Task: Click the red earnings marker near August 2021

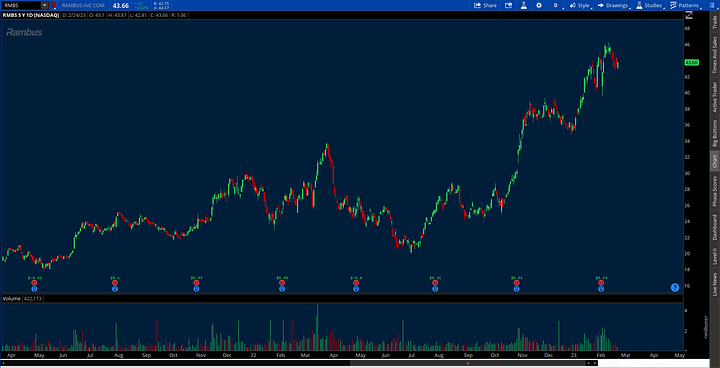Action: pyautogui.click(x=115, y=283)
